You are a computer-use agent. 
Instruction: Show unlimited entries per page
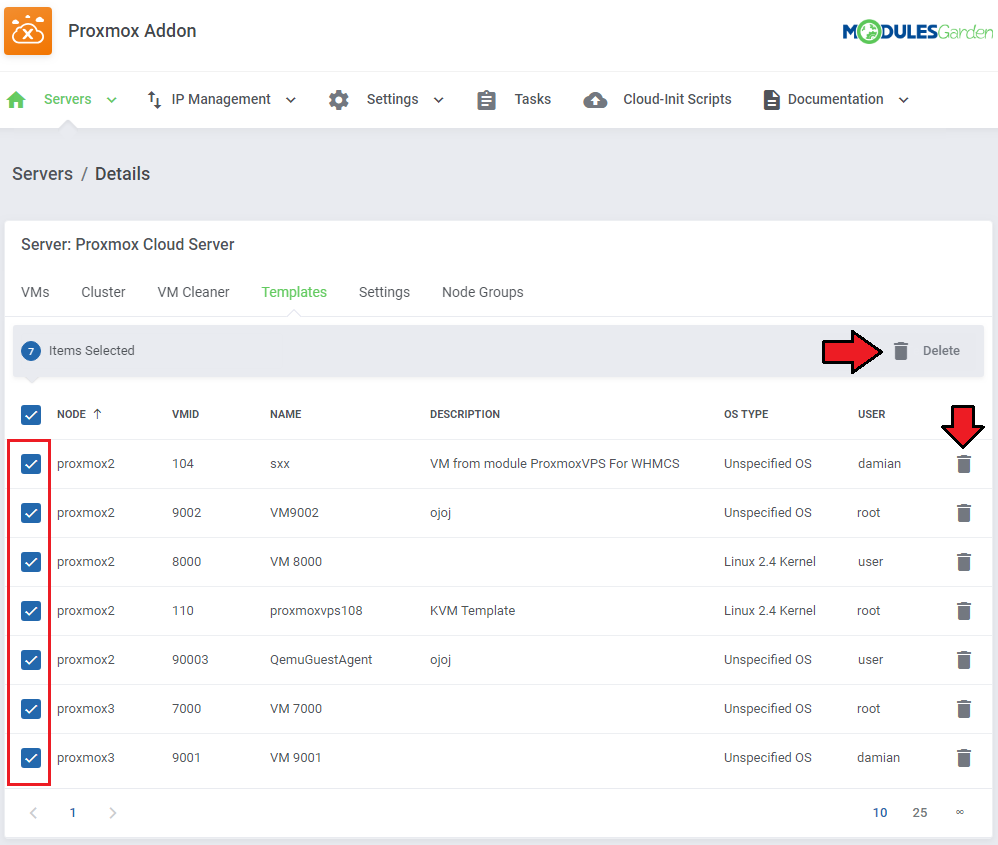[x=960, y=812]
